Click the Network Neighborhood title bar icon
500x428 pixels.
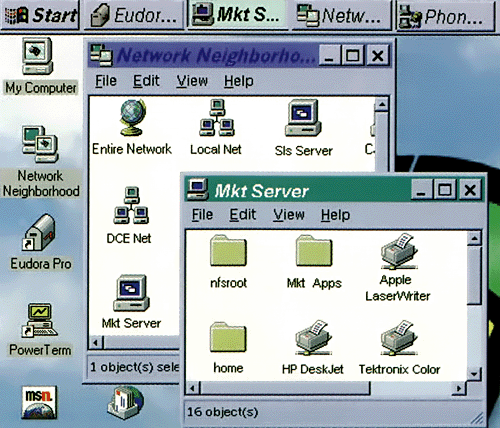[x=101, y=55]
